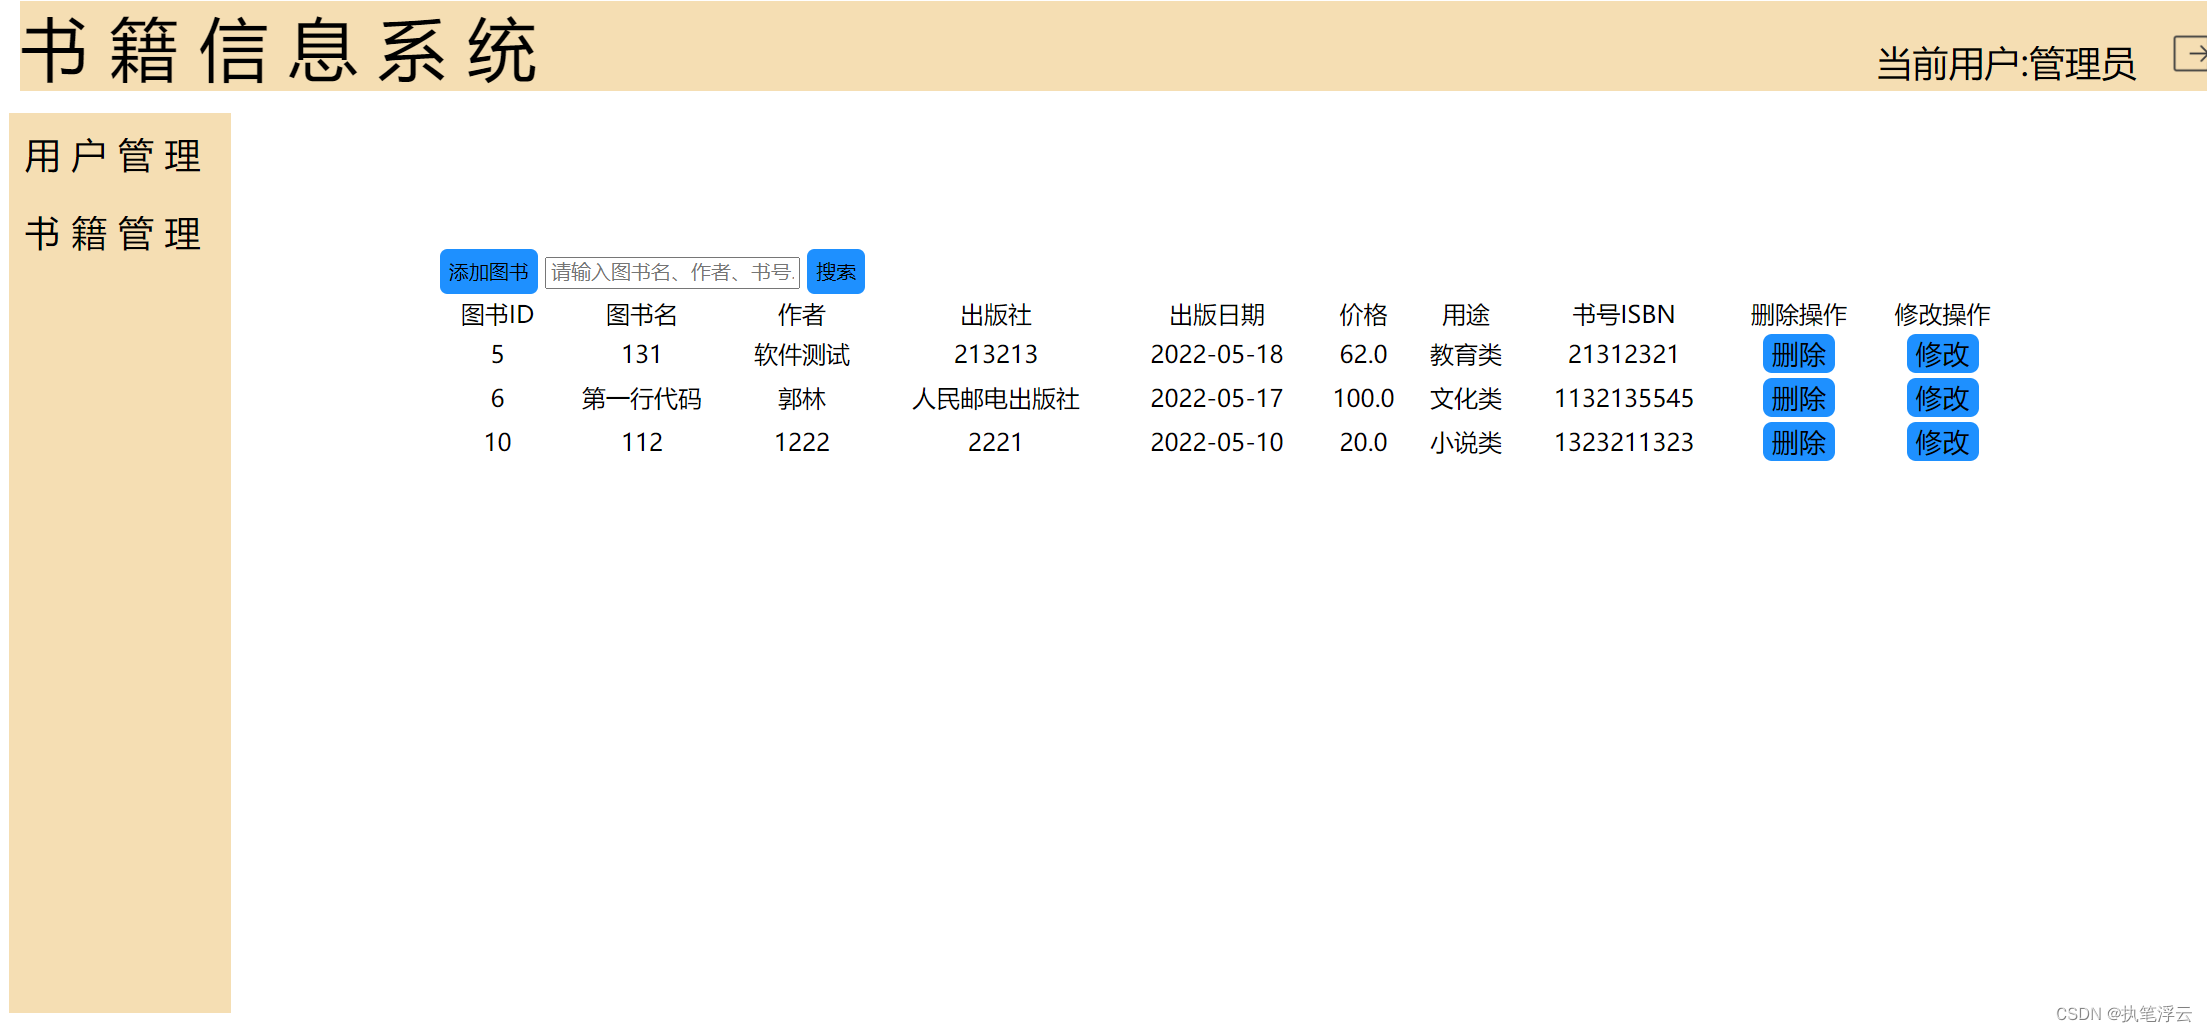This screenshot has height=1032, width=2207.
Task: Select the date cell 2022-05-10
Action: click(x=1217, y=443)
